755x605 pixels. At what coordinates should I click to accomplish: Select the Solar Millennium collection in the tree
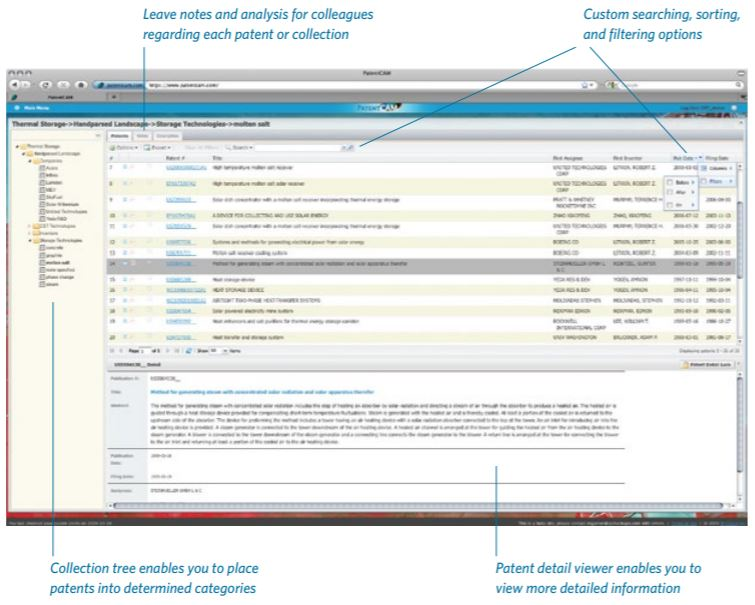[x=59, y=204]
